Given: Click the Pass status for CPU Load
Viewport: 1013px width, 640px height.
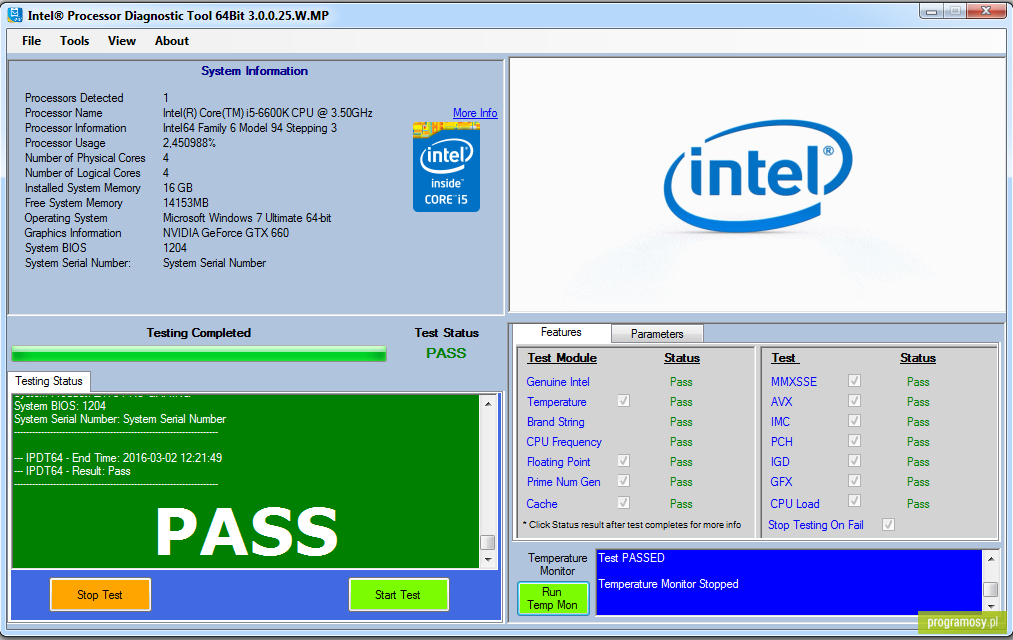Looking at the screenshot, I should coord(918,504).
